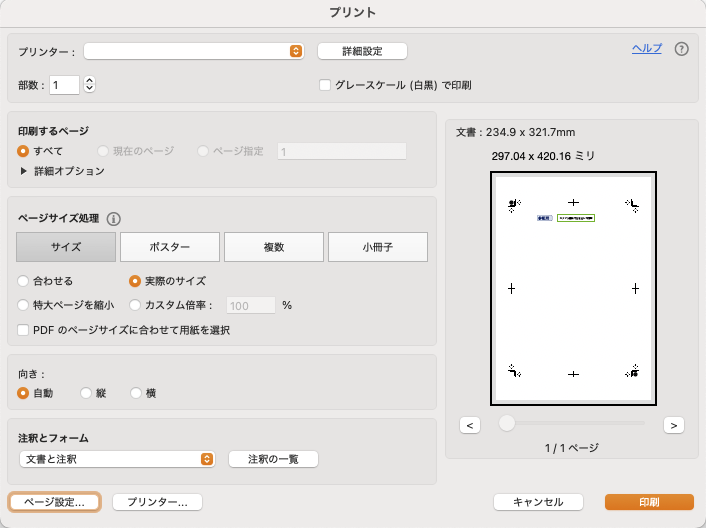Click the page preview slider
706x528 pixels.
click(573, 424)
